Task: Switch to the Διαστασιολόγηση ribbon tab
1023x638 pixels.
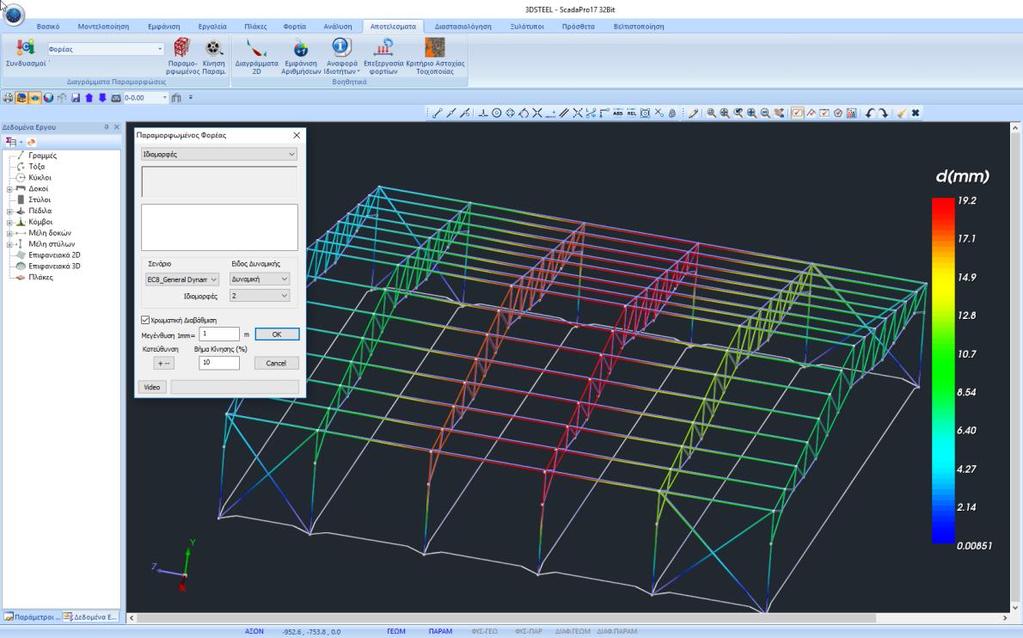Action: (x=463, y=27)
